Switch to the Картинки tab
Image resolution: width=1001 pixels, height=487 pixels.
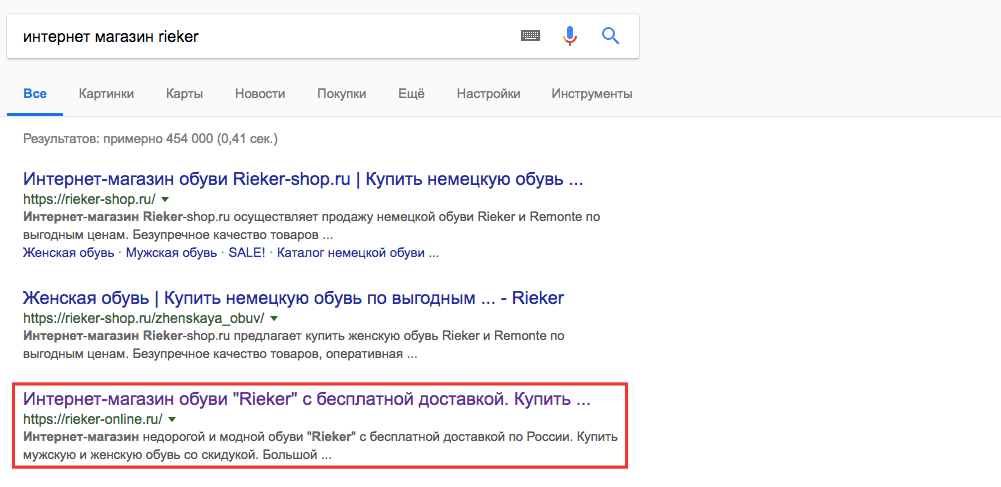tap(106, 94)
